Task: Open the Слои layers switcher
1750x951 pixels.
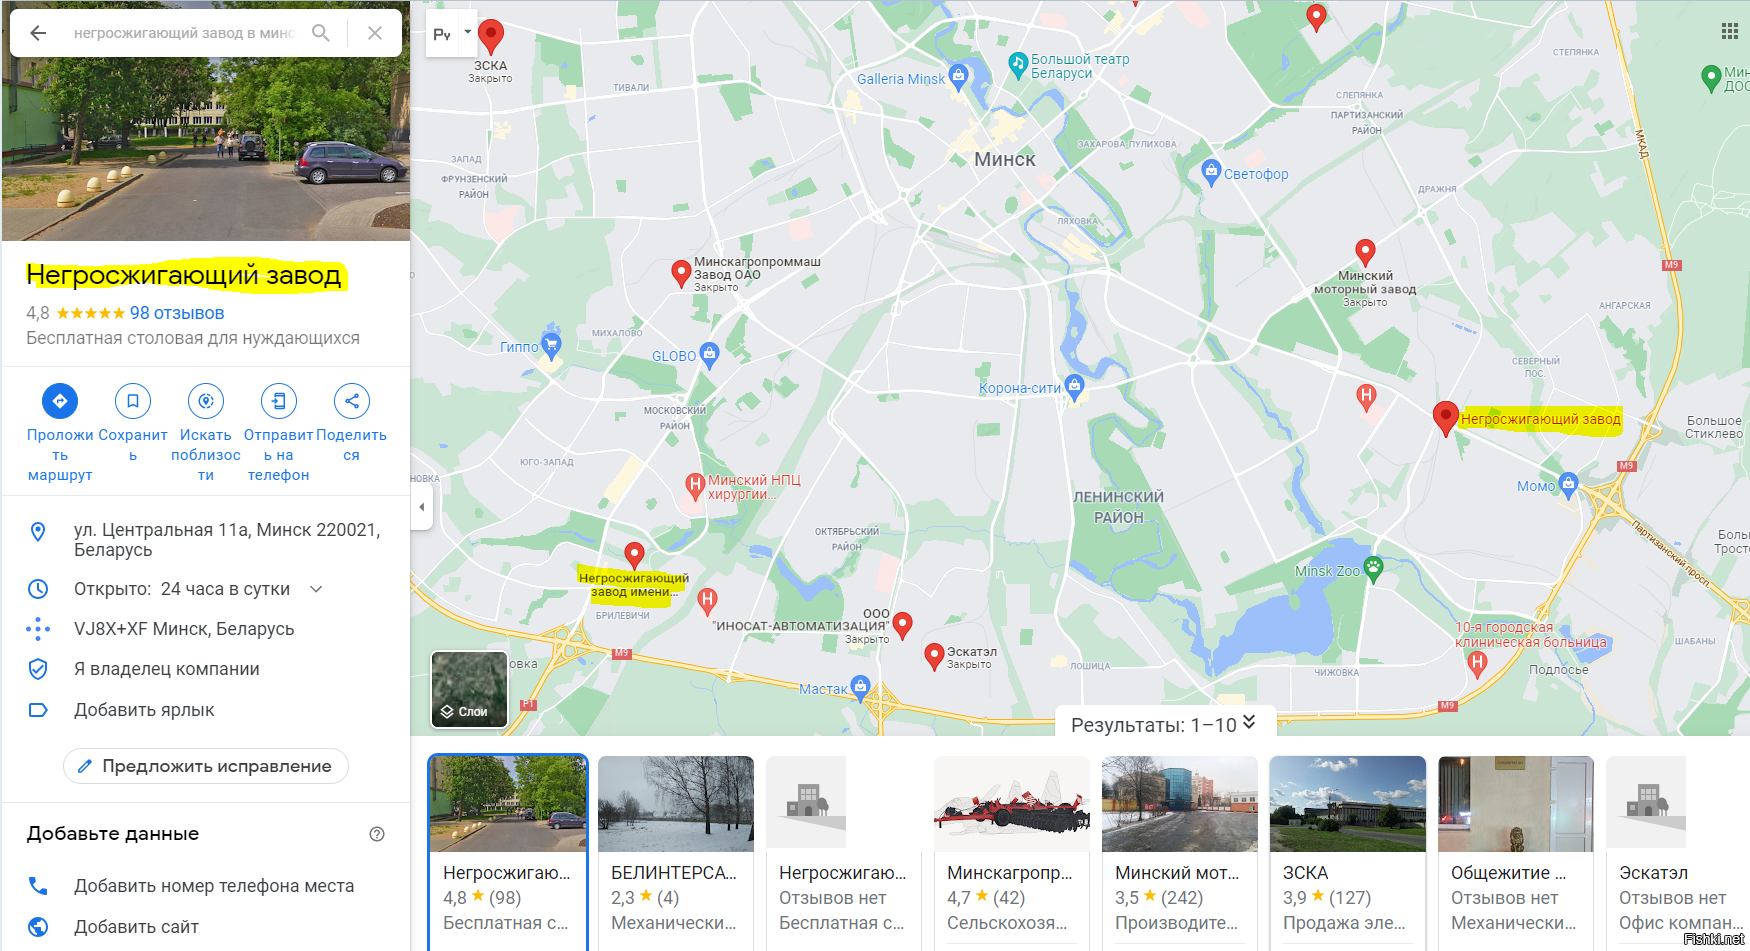Action: pos(469,689)
